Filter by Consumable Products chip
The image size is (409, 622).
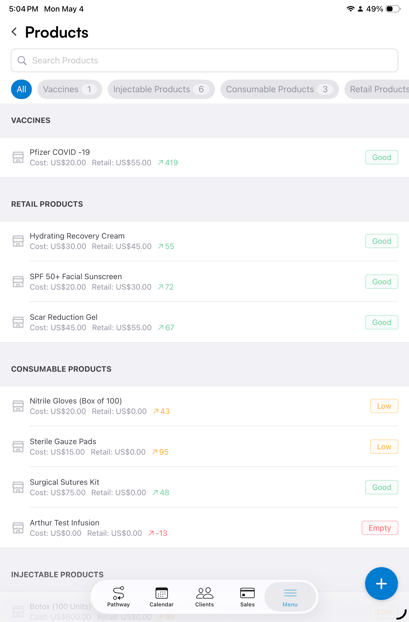[x=279, y=89]
